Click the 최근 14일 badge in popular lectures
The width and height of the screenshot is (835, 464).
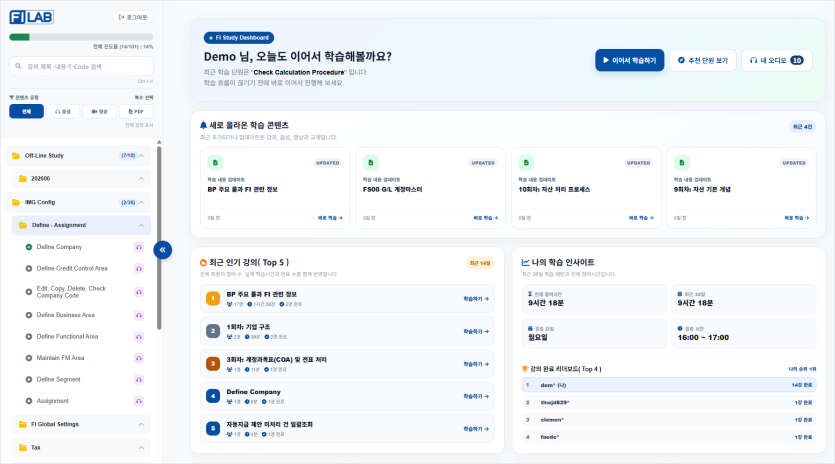(x=480, y=263)
